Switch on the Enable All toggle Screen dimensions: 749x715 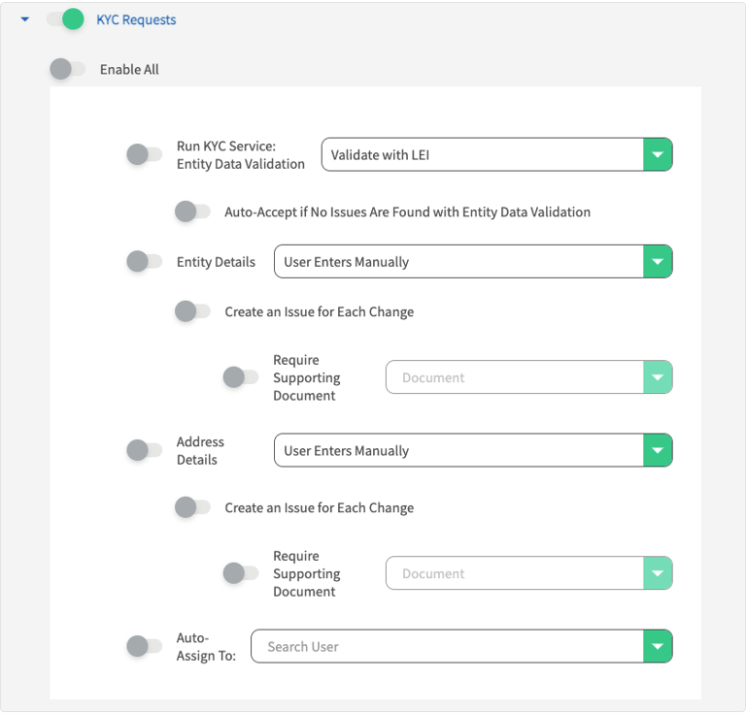click(x=68, y=69)
